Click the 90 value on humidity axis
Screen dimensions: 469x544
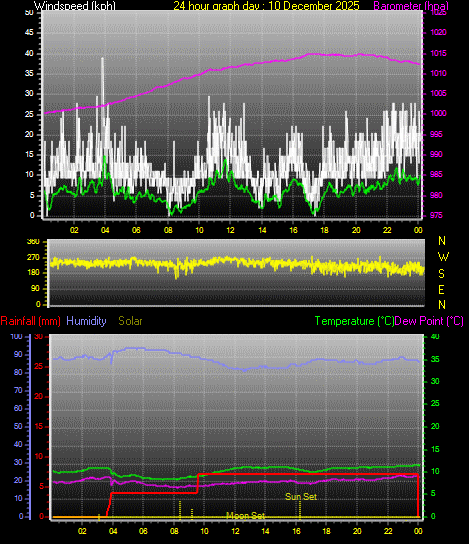click(x=18, y=355)
